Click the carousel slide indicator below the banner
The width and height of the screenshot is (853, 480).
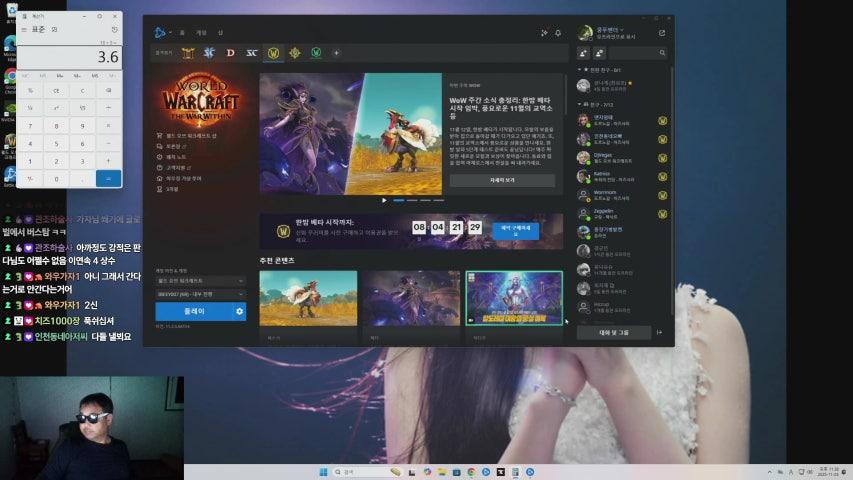tap(399, 200)
